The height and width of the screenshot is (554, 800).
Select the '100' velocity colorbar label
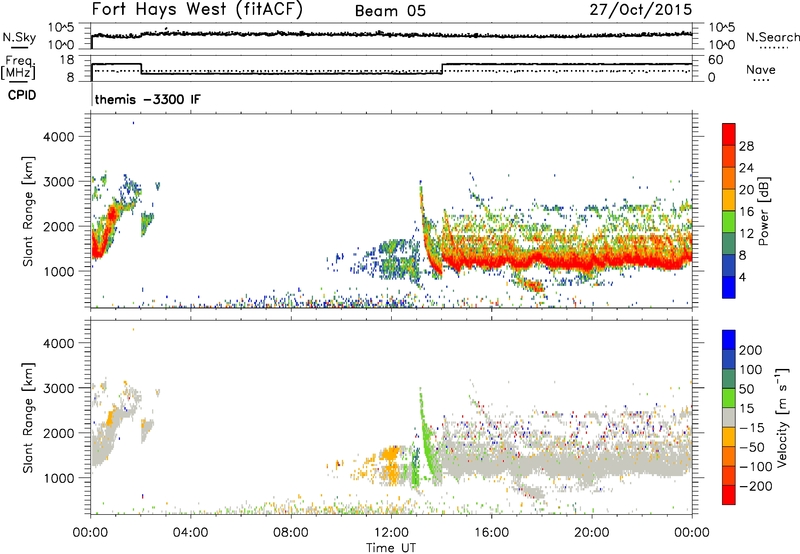click(751, 370)
